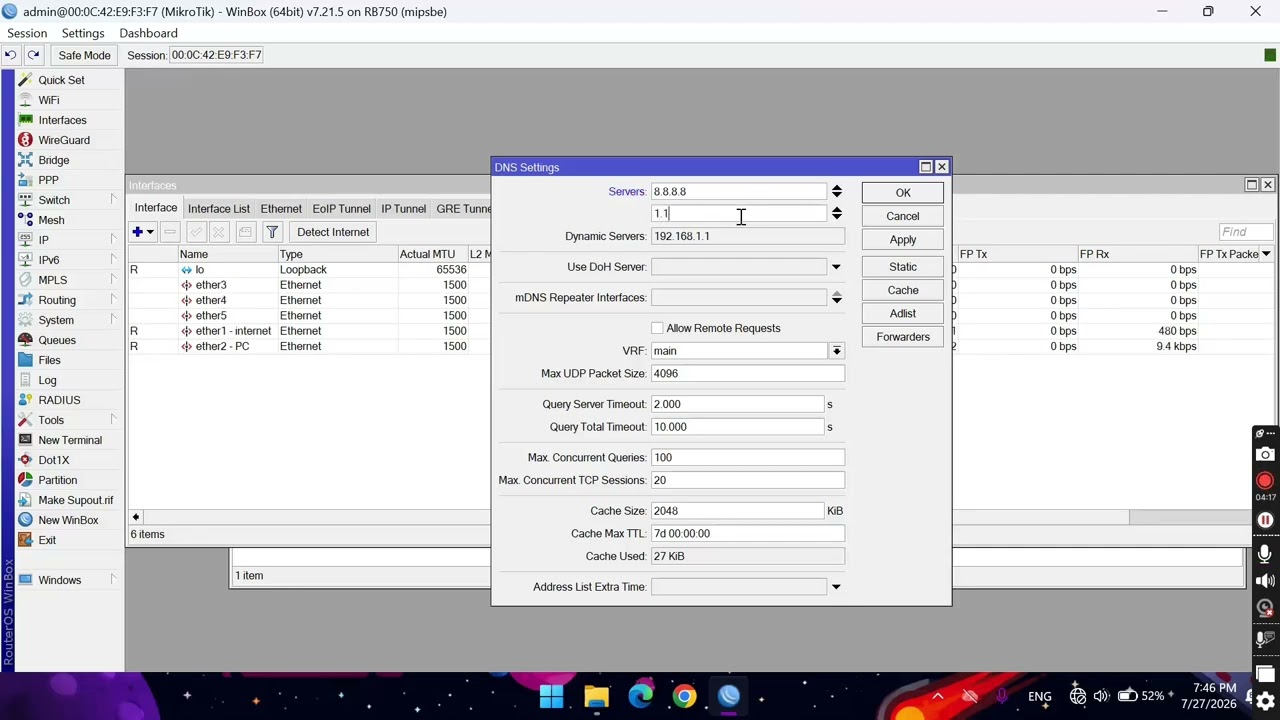
Task: Click the Adlist button
Action: pos(903,314)
